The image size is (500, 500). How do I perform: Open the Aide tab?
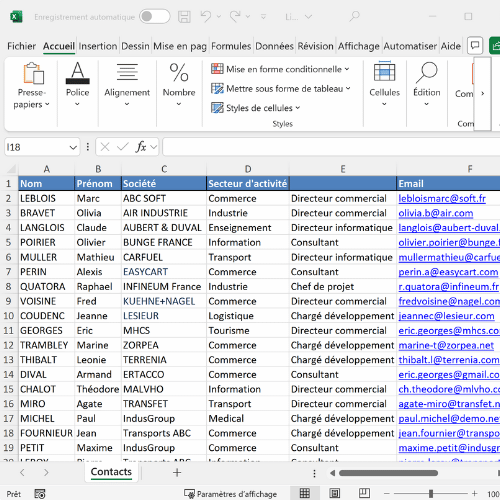coord(451,46)
